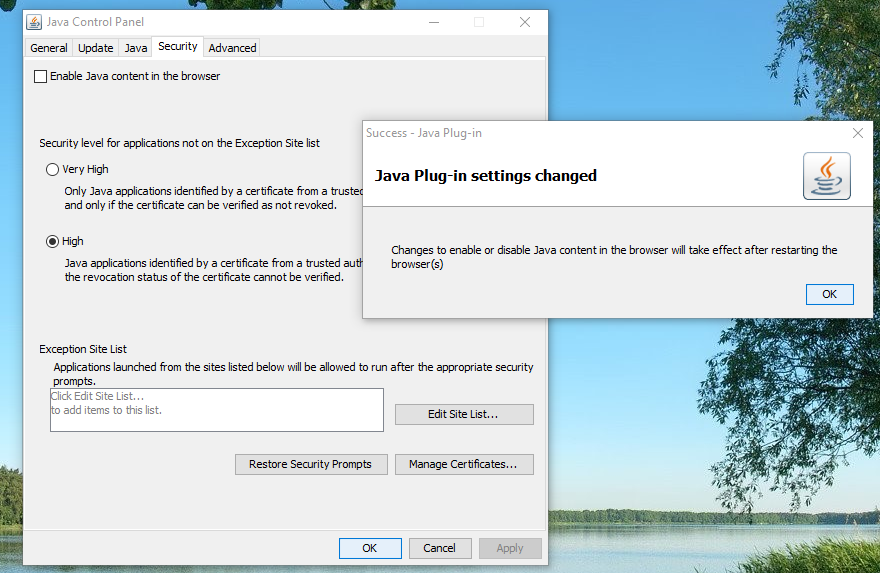Screen dimensions: 880x573
Task: Close the Java Control Panel window
Action: tap(525, 22)
